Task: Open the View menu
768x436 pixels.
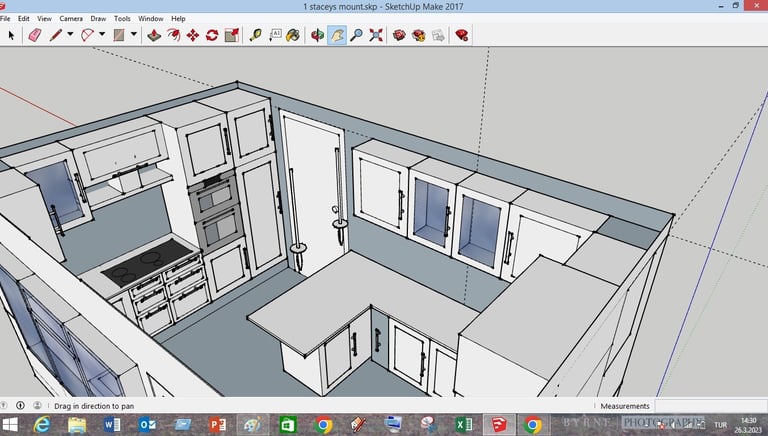Action: pos(44,19)
